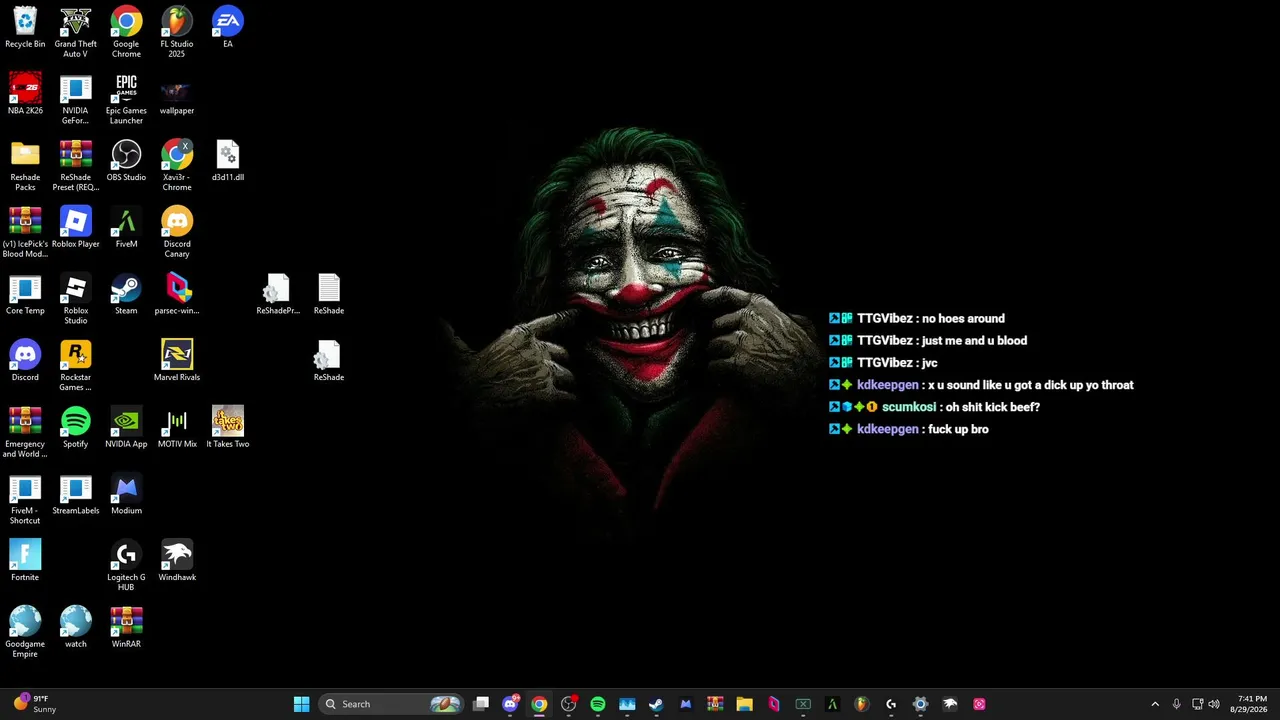This screenshot has width=1280, height=720.
Task: Select the ReShadePr... file on desktop
Action: (278, 295)
